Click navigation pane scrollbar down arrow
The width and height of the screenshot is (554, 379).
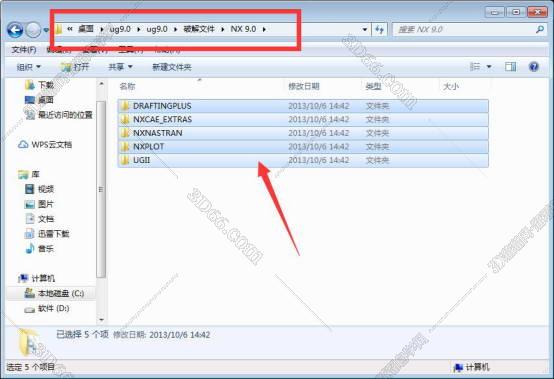[101, 320]
